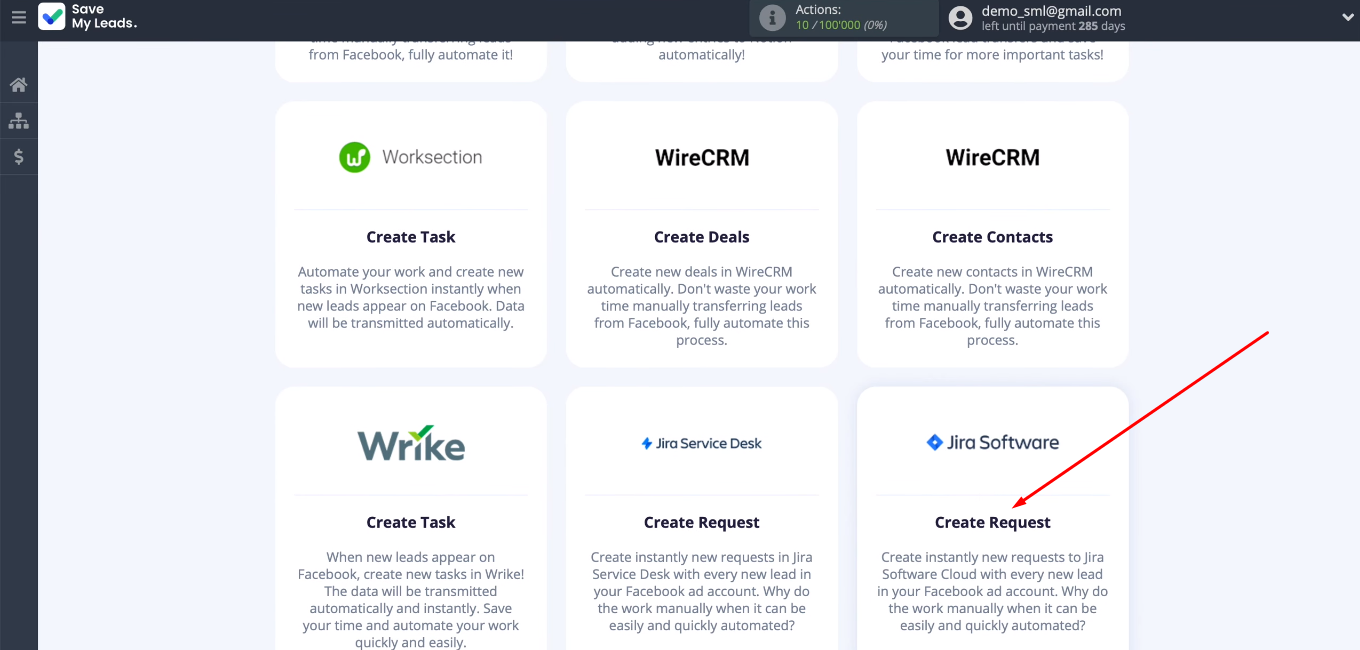Click the Wrike description paragraph

coord(411,599)
